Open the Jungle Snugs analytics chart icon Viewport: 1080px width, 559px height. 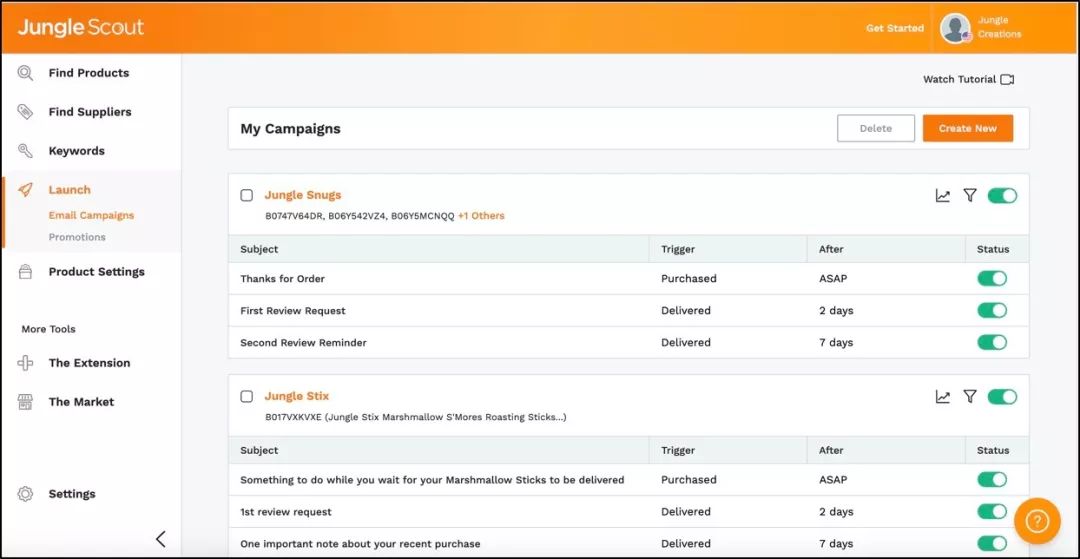coord(942,196)
